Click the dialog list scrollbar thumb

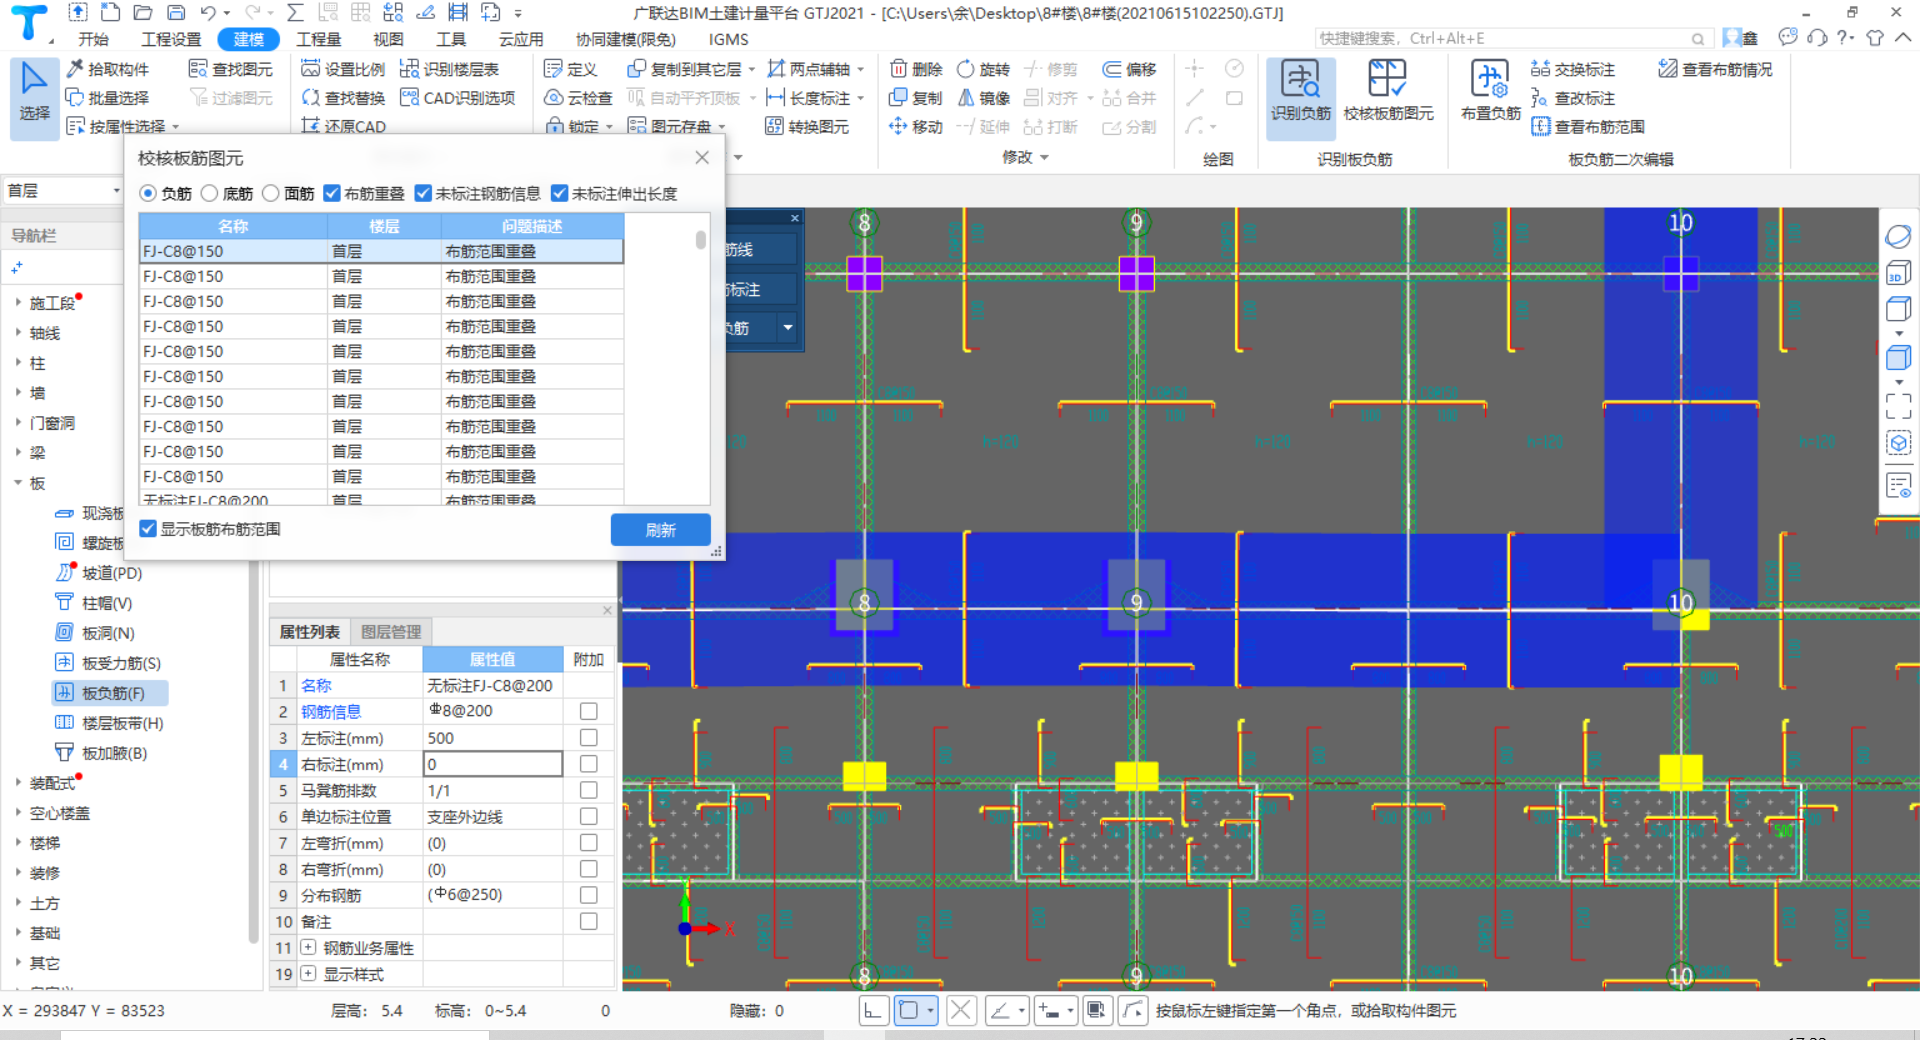pos(701,240)
